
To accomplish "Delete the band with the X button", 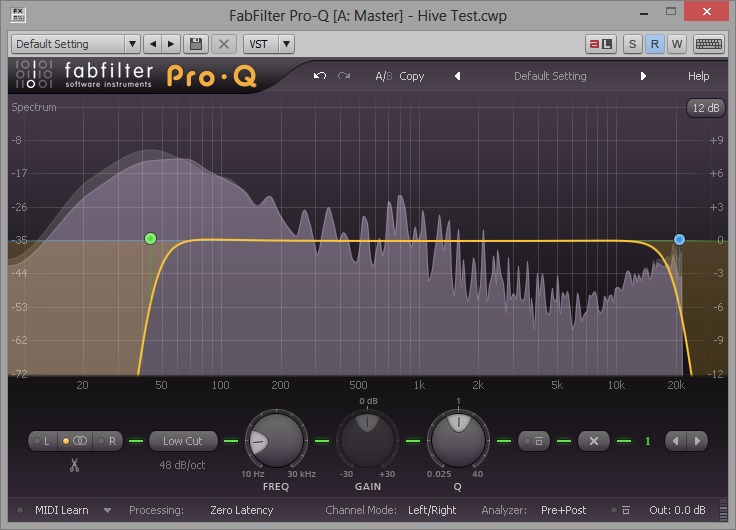I will (593, 441).
